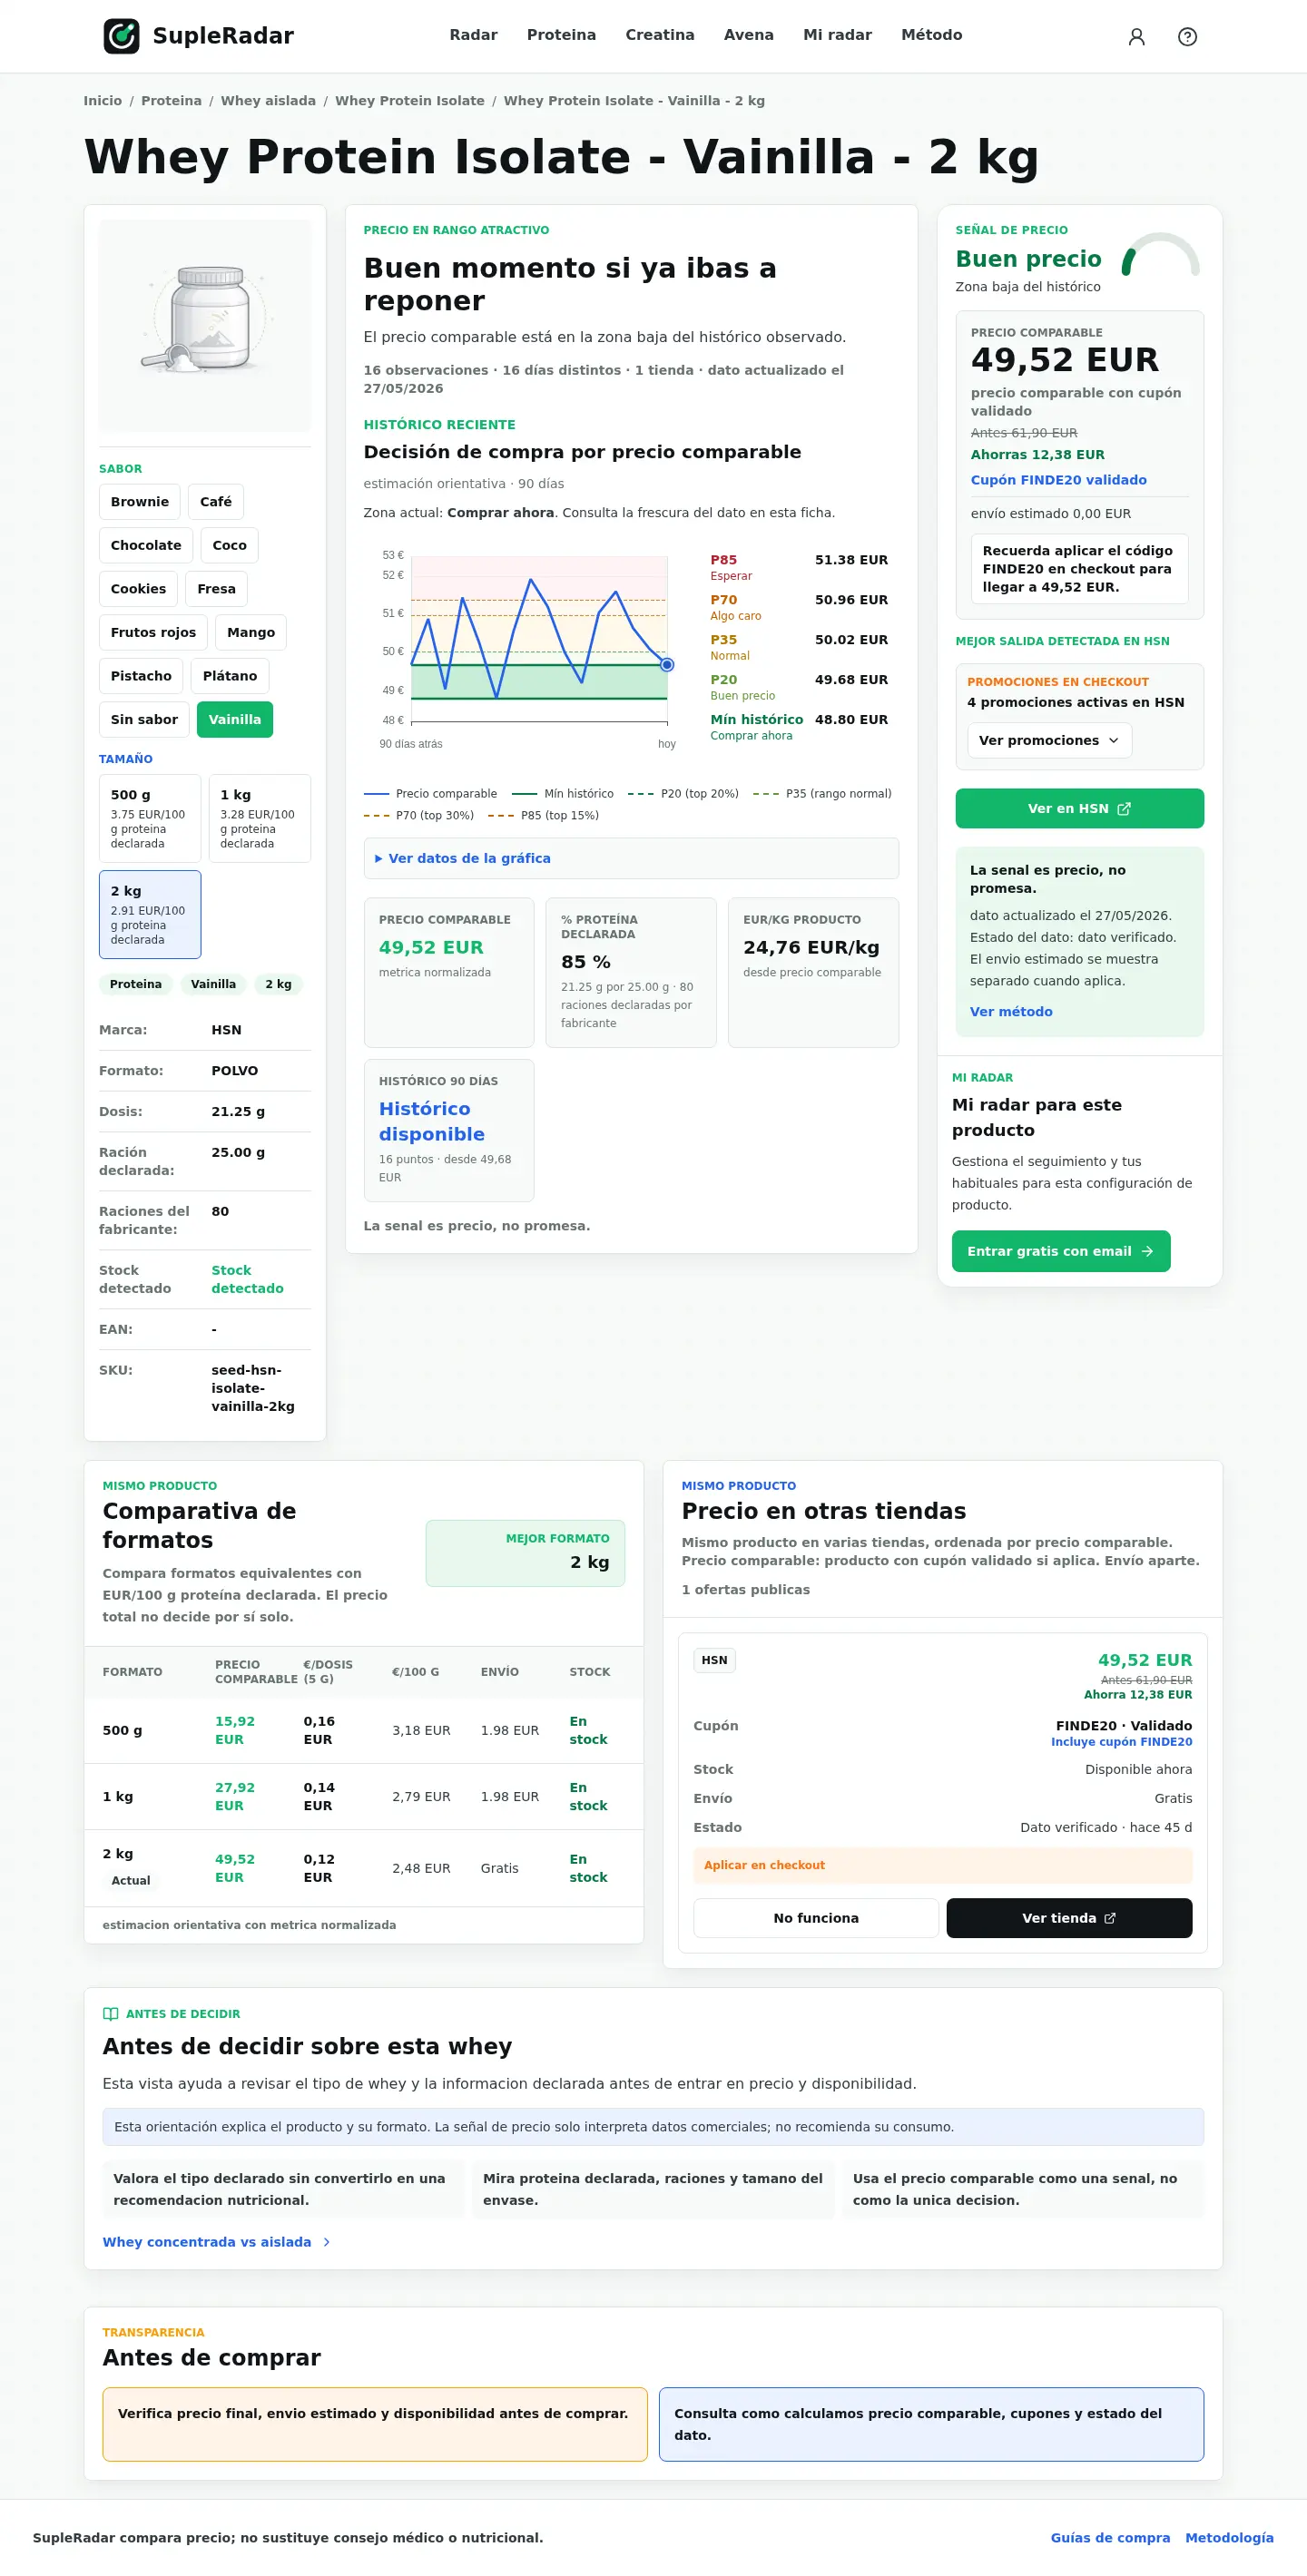Select the 2 kg size card

[x=150, y=914]
